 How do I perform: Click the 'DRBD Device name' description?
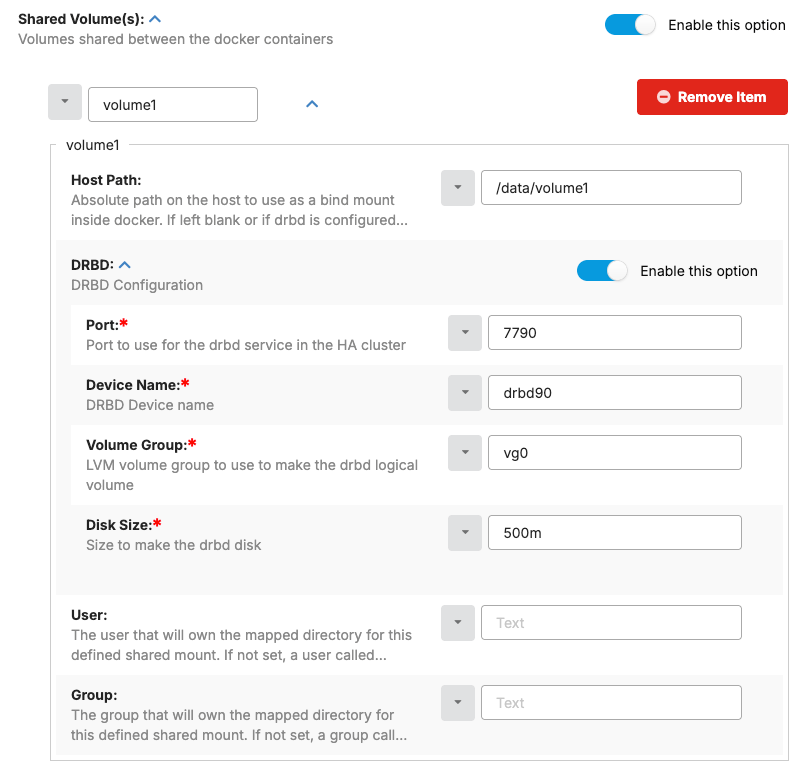150,405
